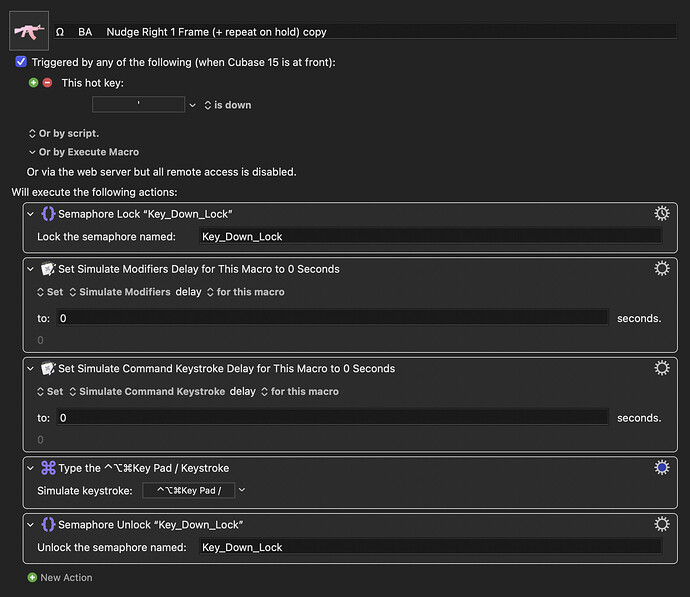Open blue gear menu for Type Keystroke action
Screen dimensions: 690x597
point(661,467)
